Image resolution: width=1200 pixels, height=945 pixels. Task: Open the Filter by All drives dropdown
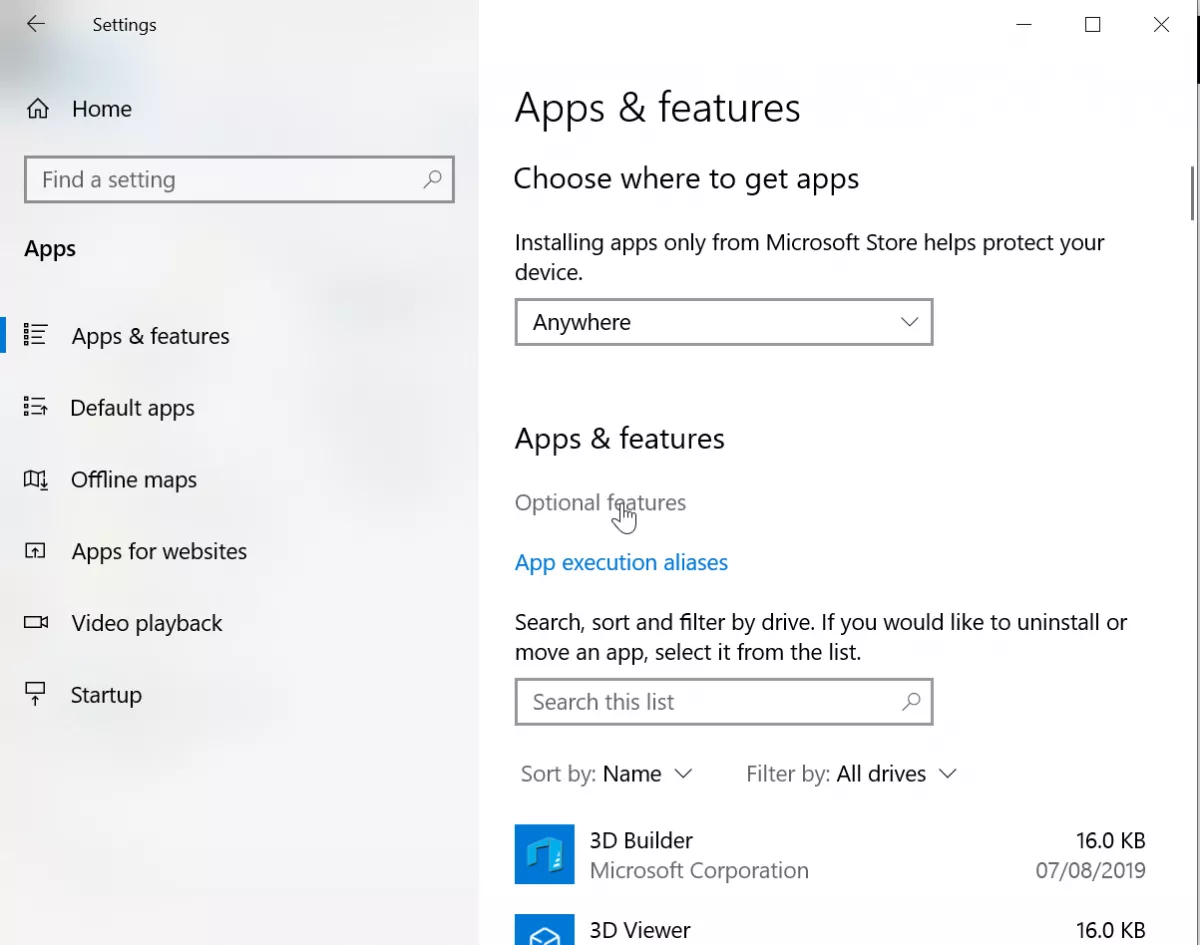(852, 774)
